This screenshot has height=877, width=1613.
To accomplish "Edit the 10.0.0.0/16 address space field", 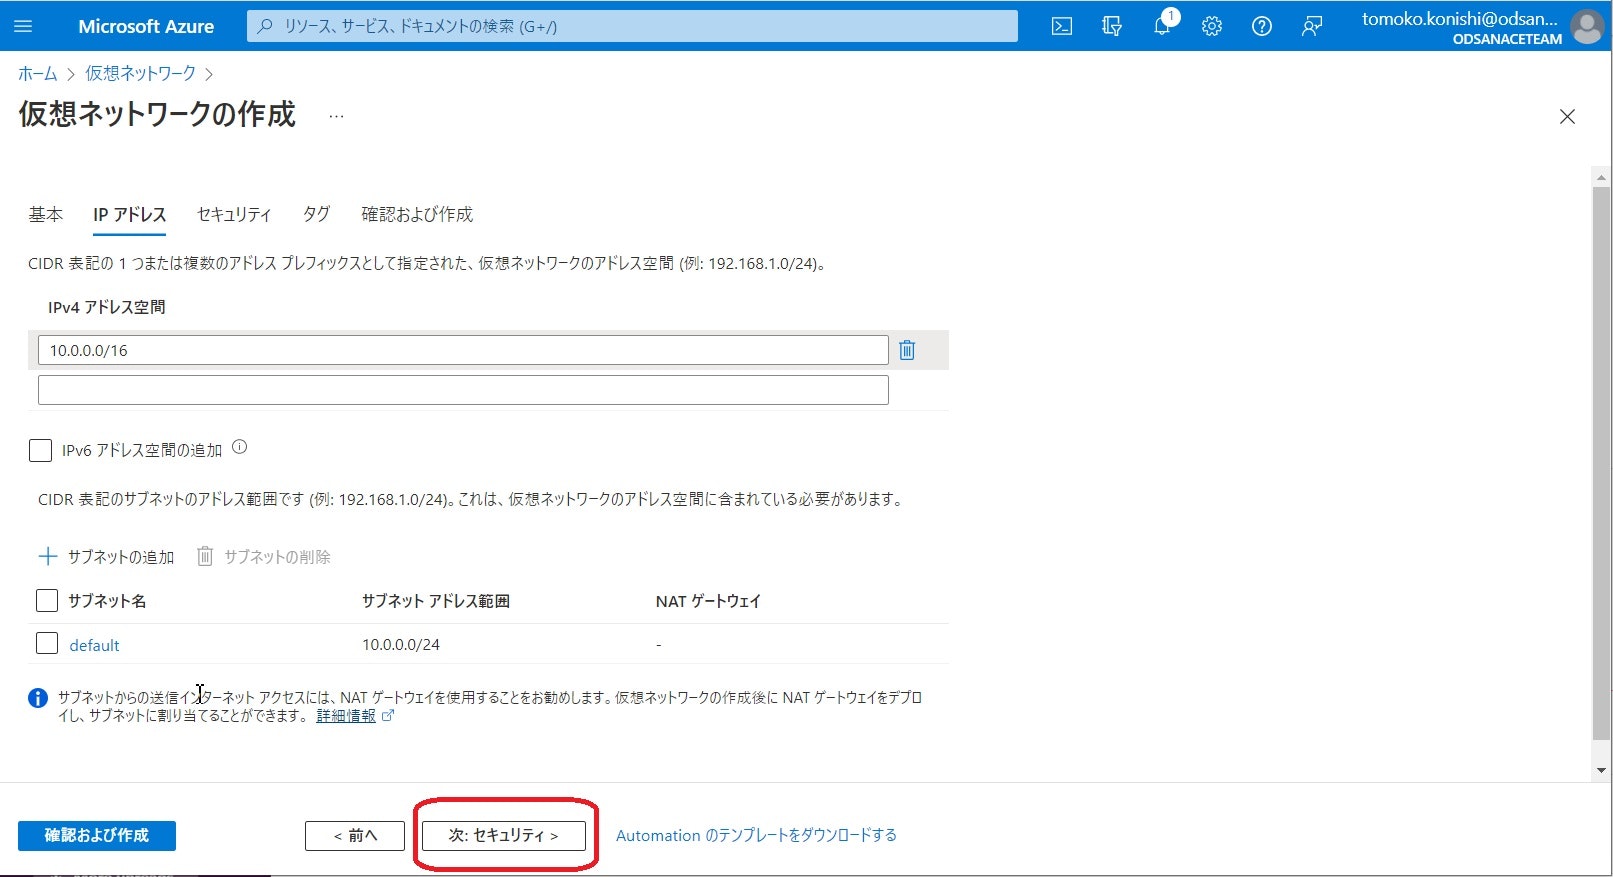I will tap(463, 350).
